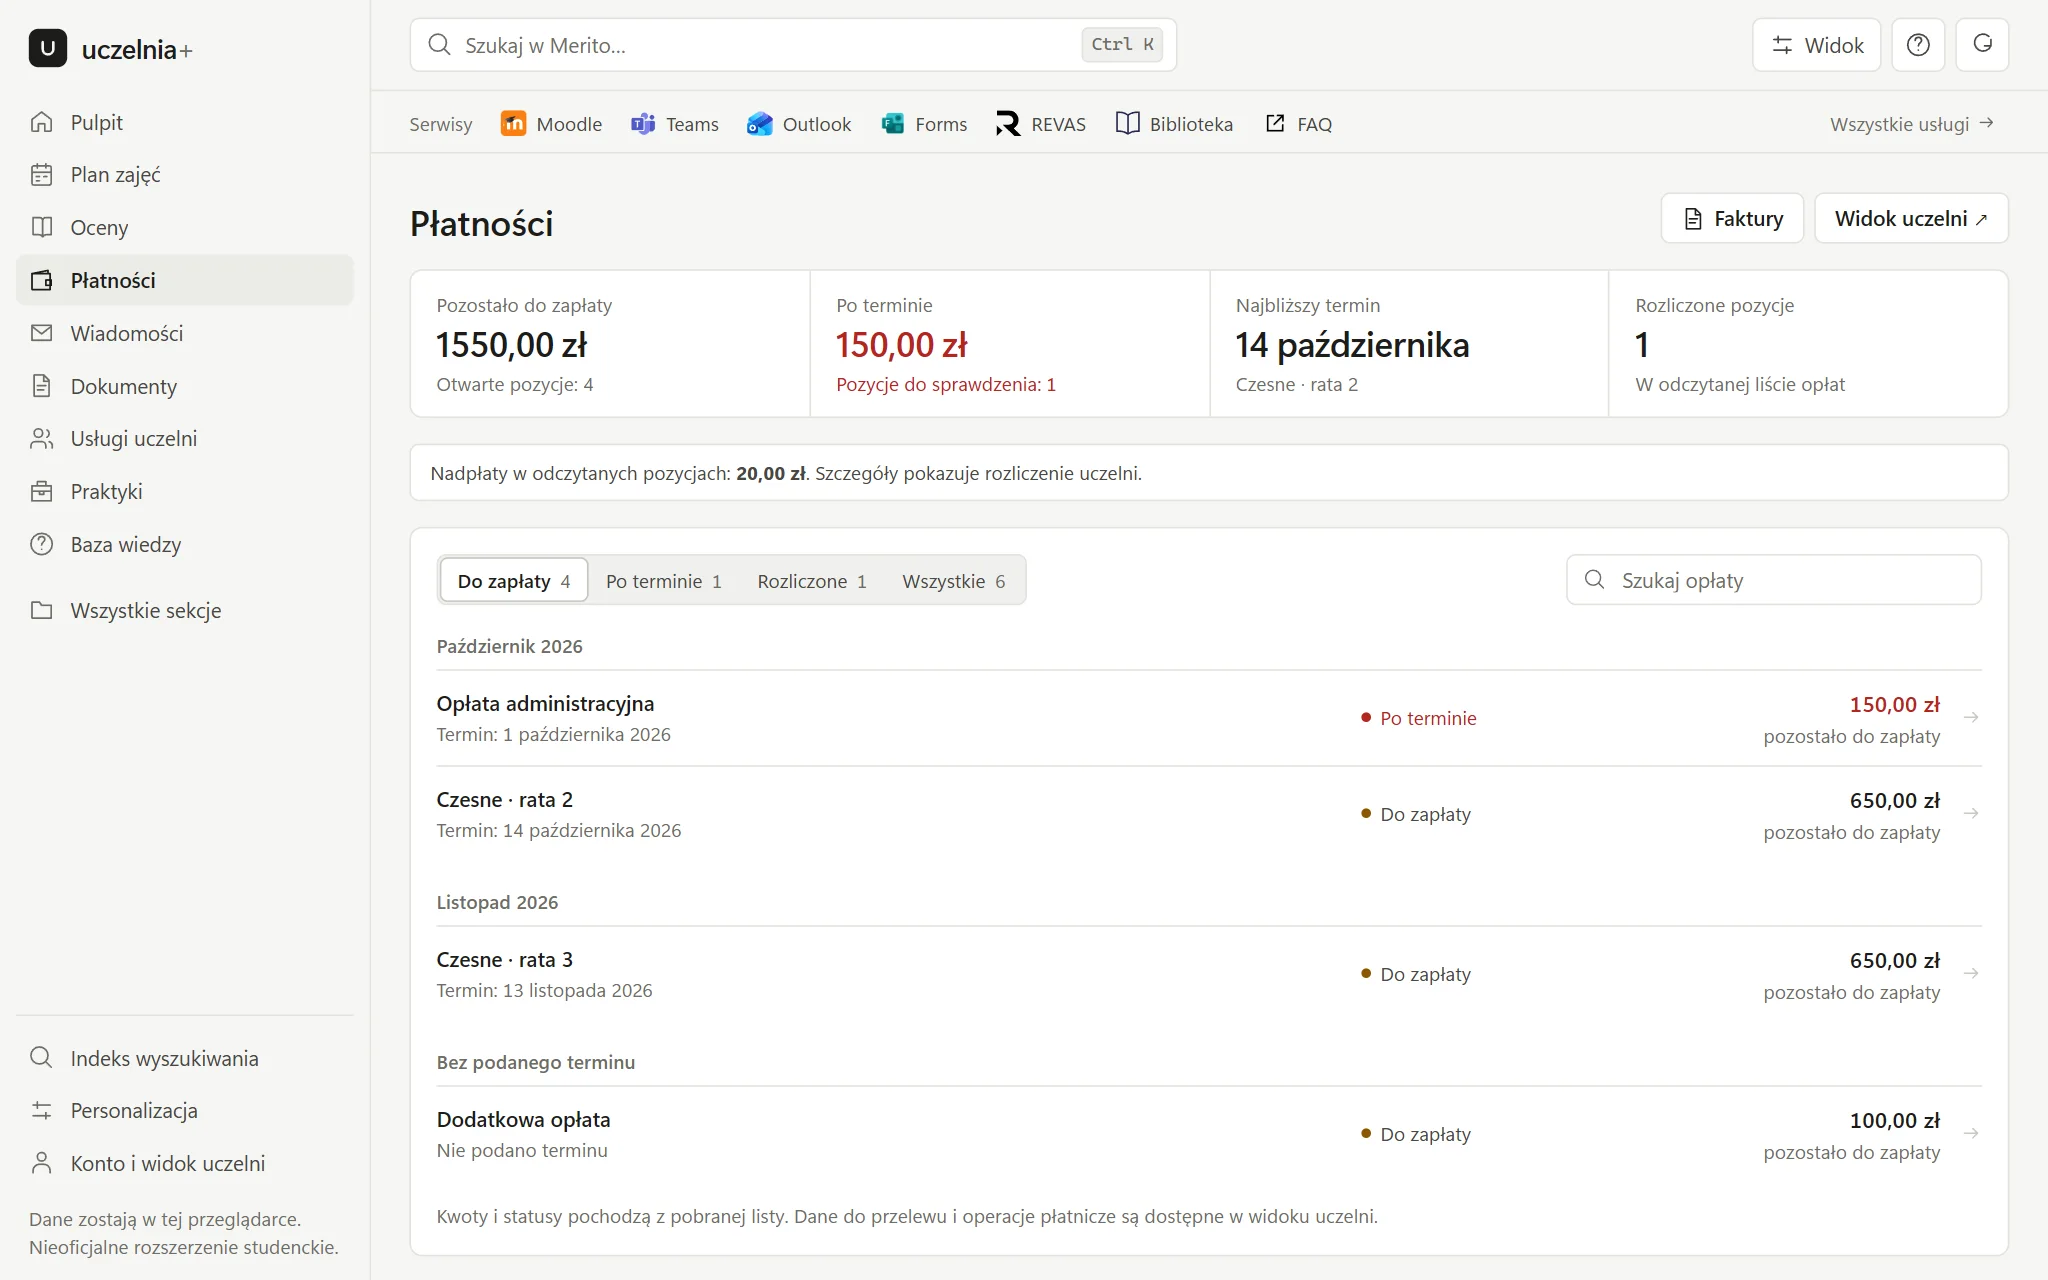This screenshot has height=1280, width=2048.
Task: Switch to the Po terminie tab
Action: coord(663,581)
